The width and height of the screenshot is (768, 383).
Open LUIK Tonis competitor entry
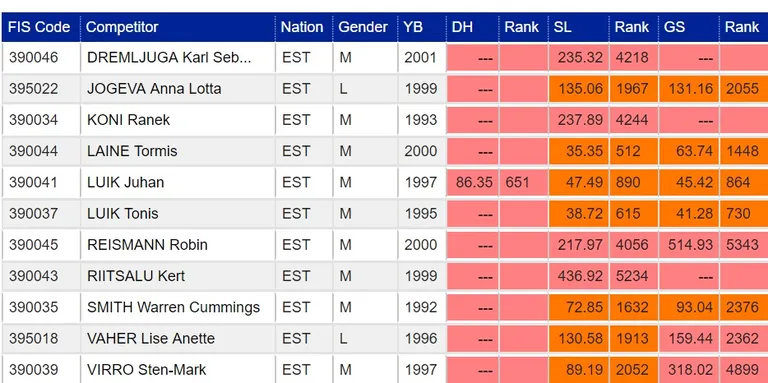tap(122, 214)
